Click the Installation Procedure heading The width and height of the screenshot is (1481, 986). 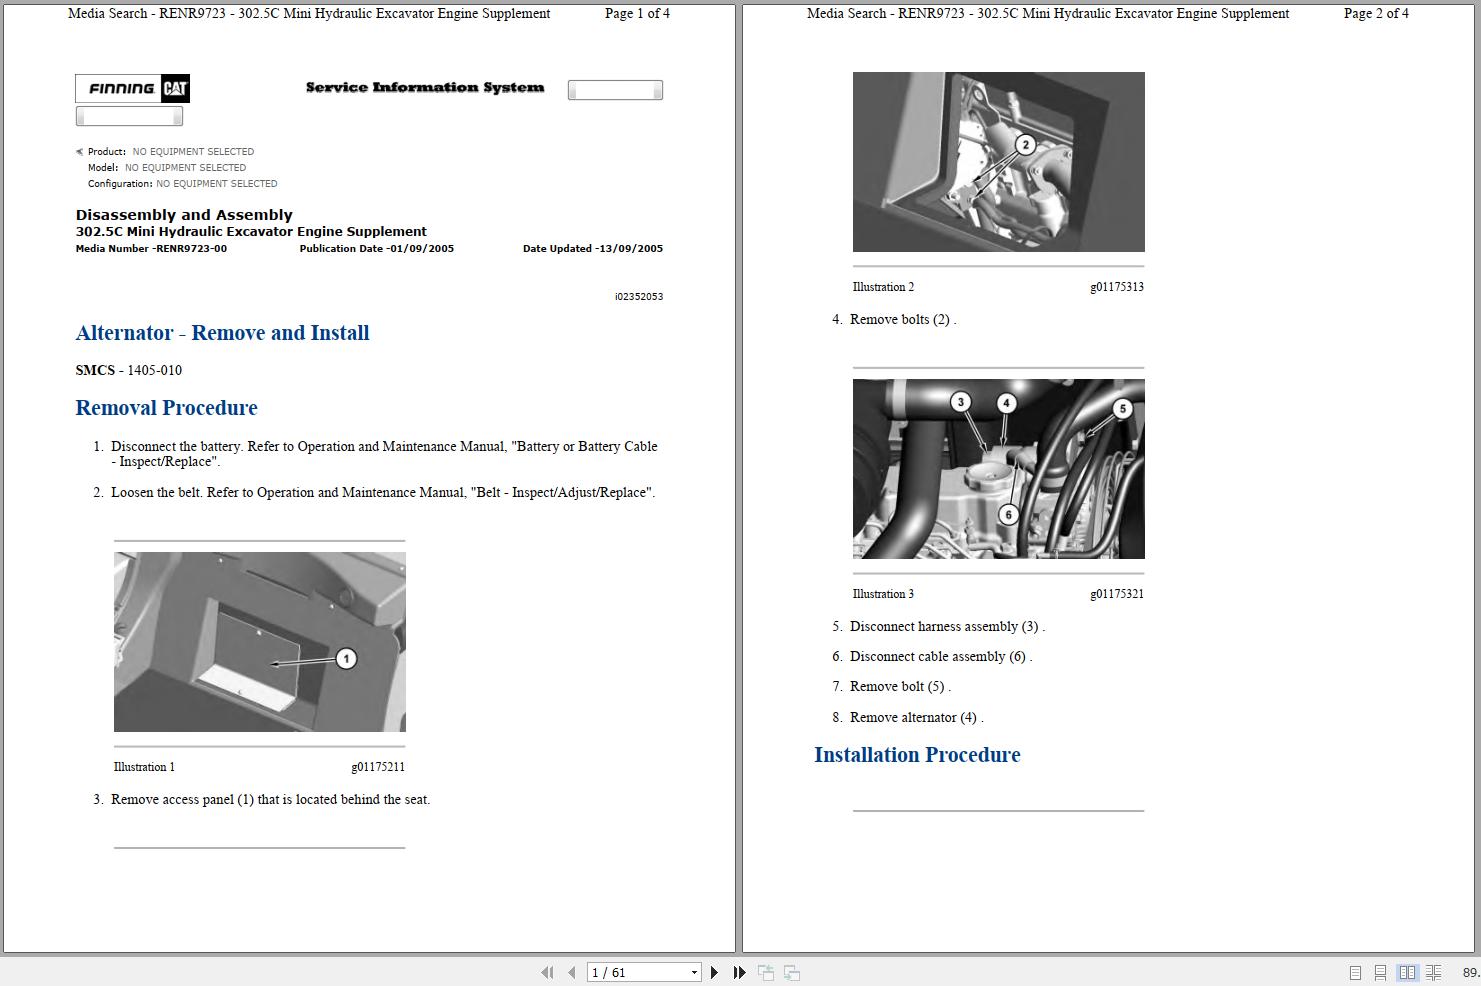917,755
